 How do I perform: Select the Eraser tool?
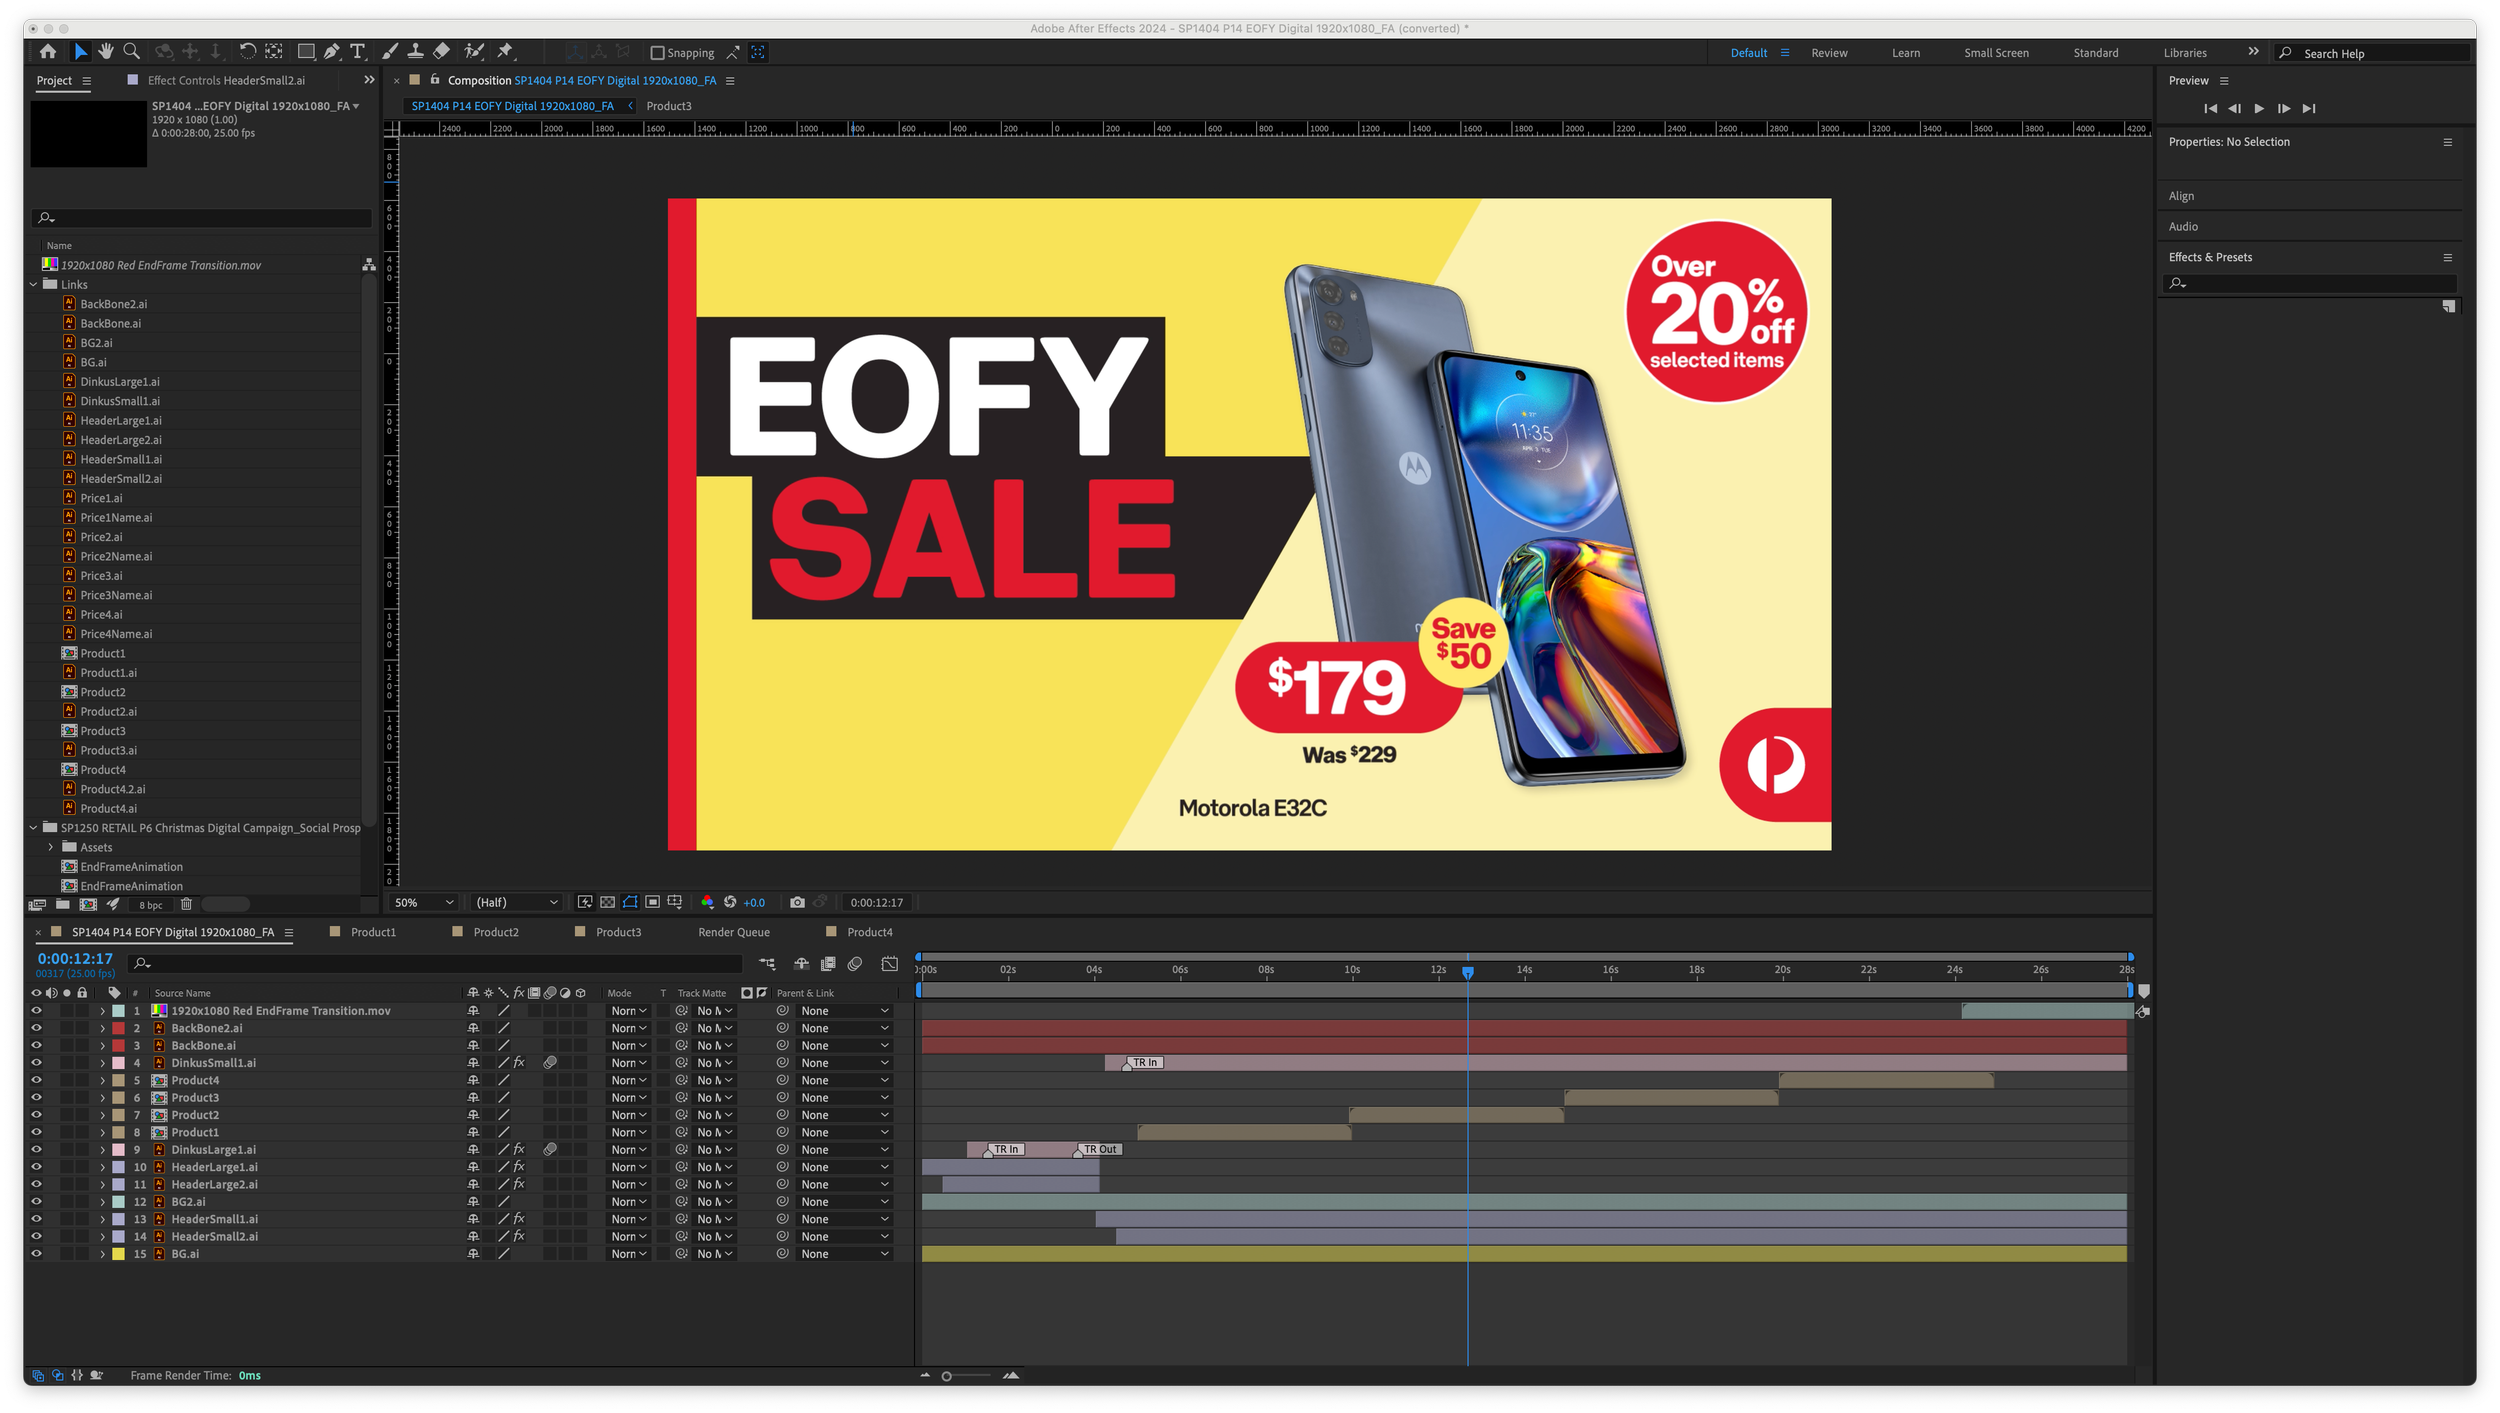point(441,52)
